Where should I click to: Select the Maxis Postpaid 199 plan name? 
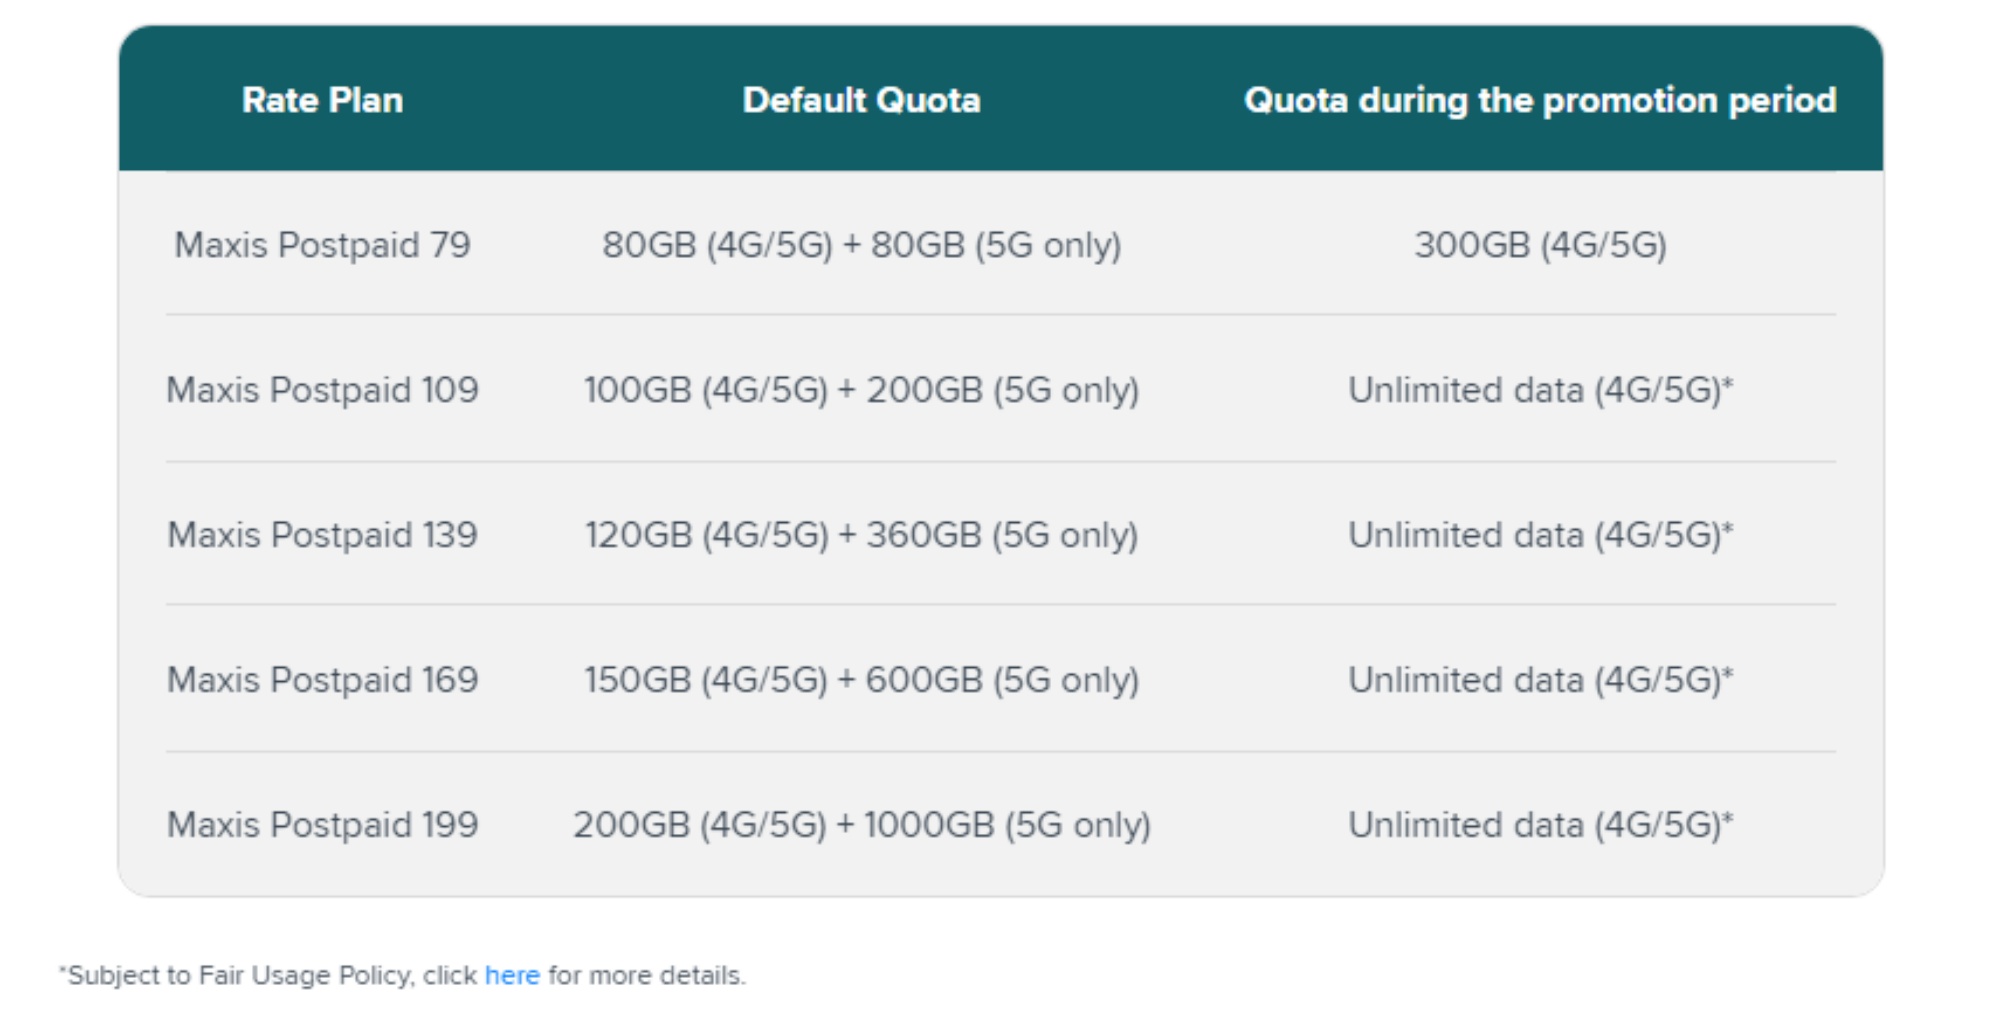point(322,825)
